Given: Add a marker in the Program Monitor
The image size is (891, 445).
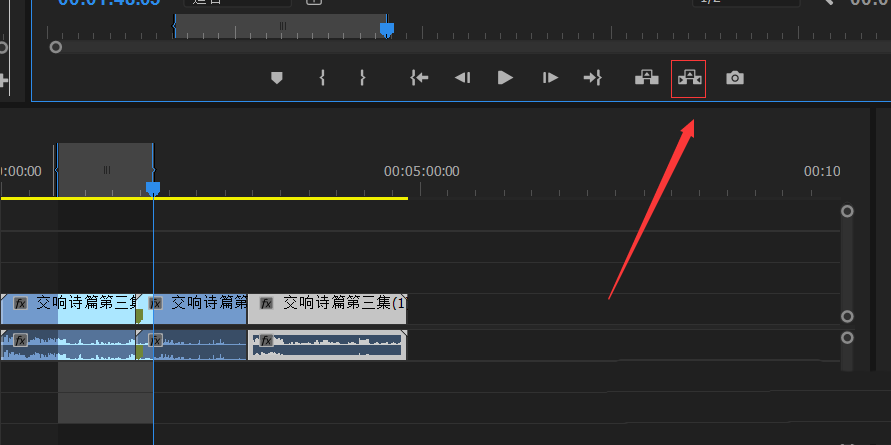Looking at the screenshot, I should tap(277, 78).
